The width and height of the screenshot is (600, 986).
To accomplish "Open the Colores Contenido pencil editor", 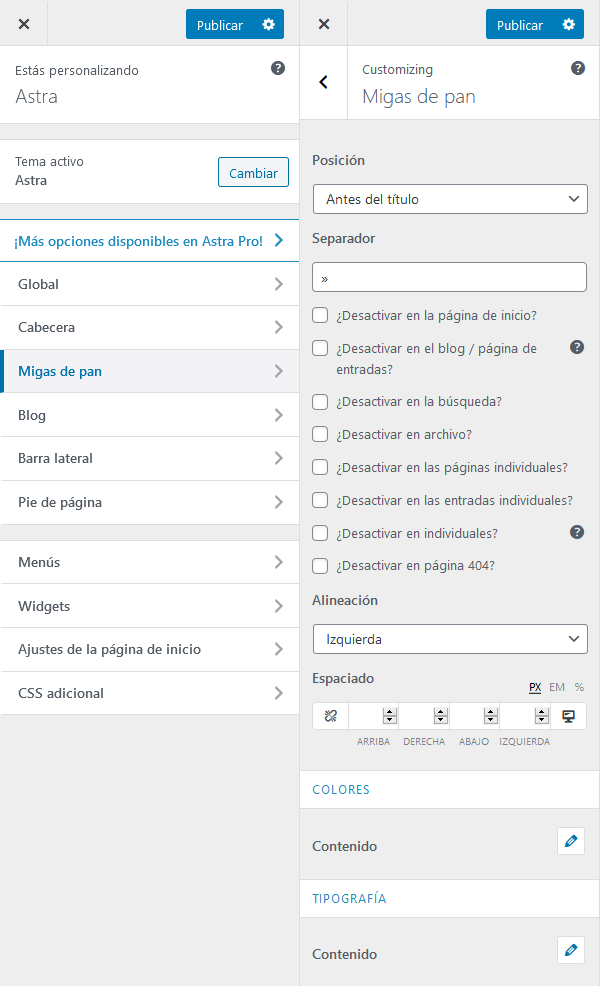I will (x=571, y=841).
